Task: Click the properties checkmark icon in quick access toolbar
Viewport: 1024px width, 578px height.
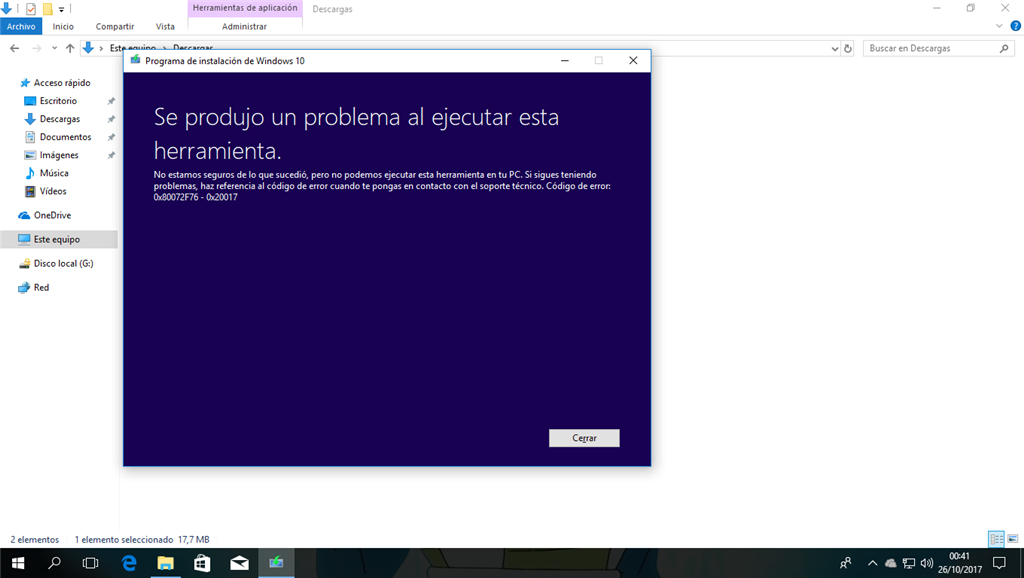Action: (x=31, y=9)
